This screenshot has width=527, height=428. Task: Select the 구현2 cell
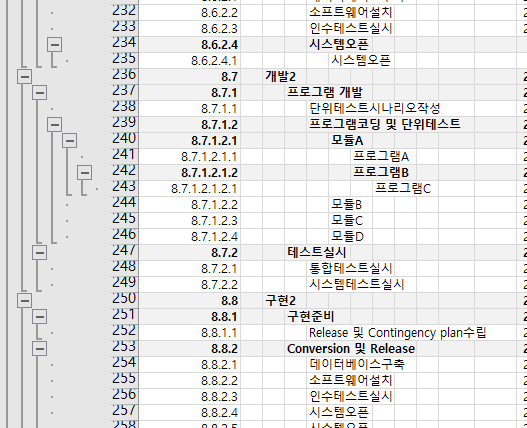(x=280, y=301)
